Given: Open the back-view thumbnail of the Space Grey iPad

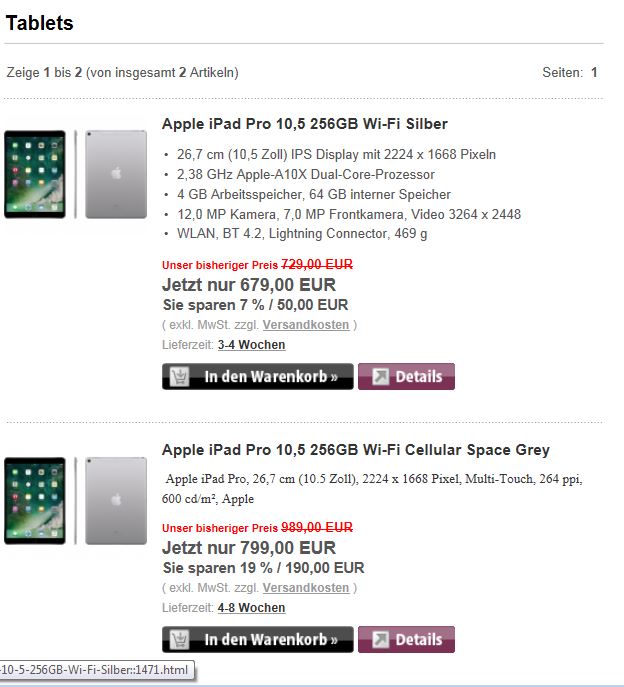Looking at the screenshot, I should tap(114, 500).
